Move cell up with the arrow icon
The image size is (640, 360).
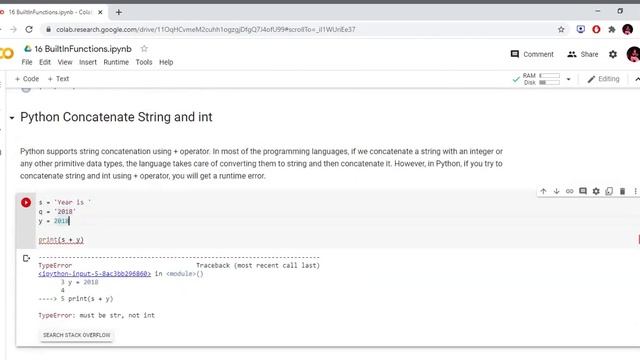(x=543, y=191)
